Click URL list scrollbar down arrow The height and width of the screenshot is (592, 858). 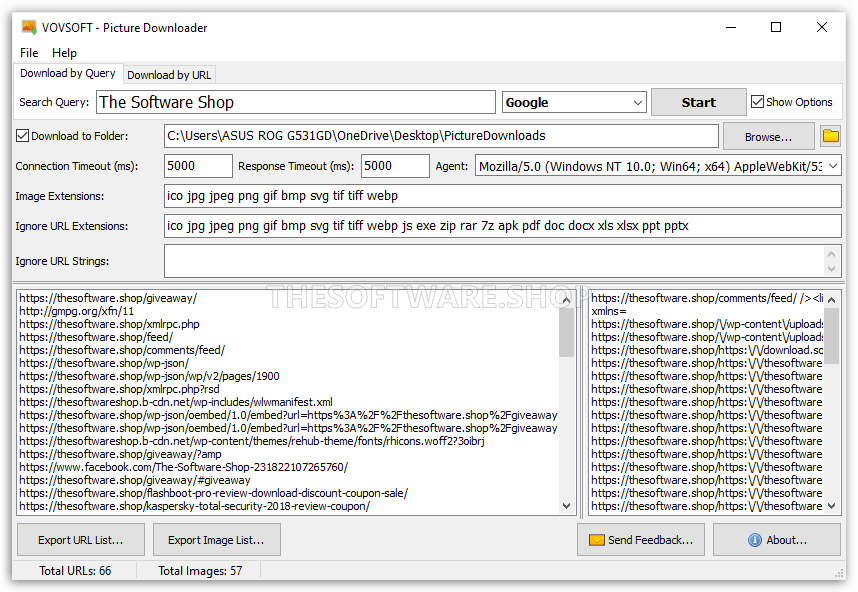[566, 506]
